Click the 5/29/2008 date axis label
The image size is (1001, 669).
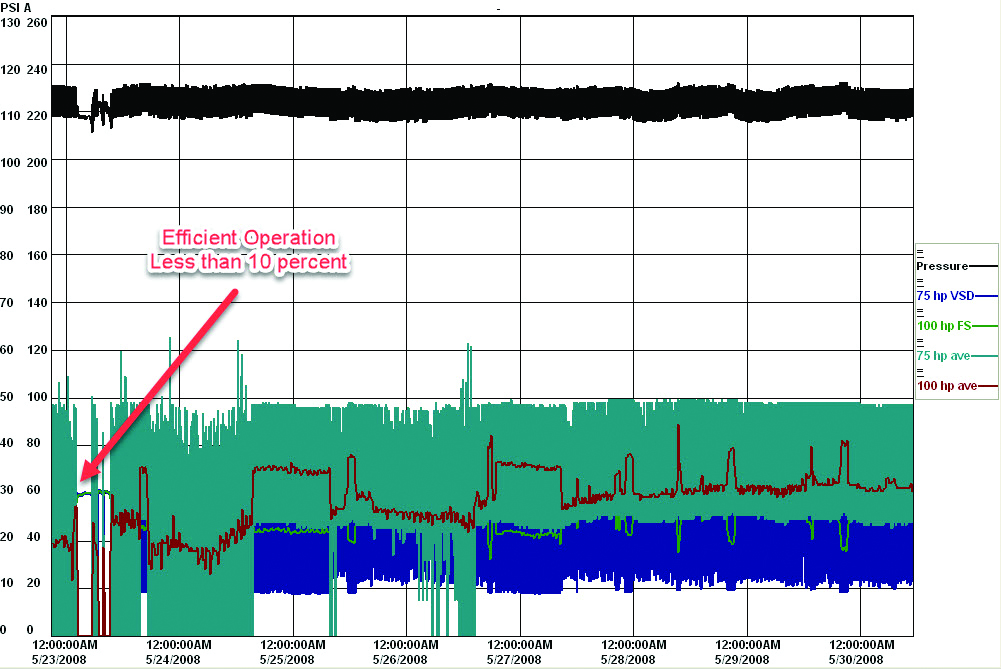point(741,659)
